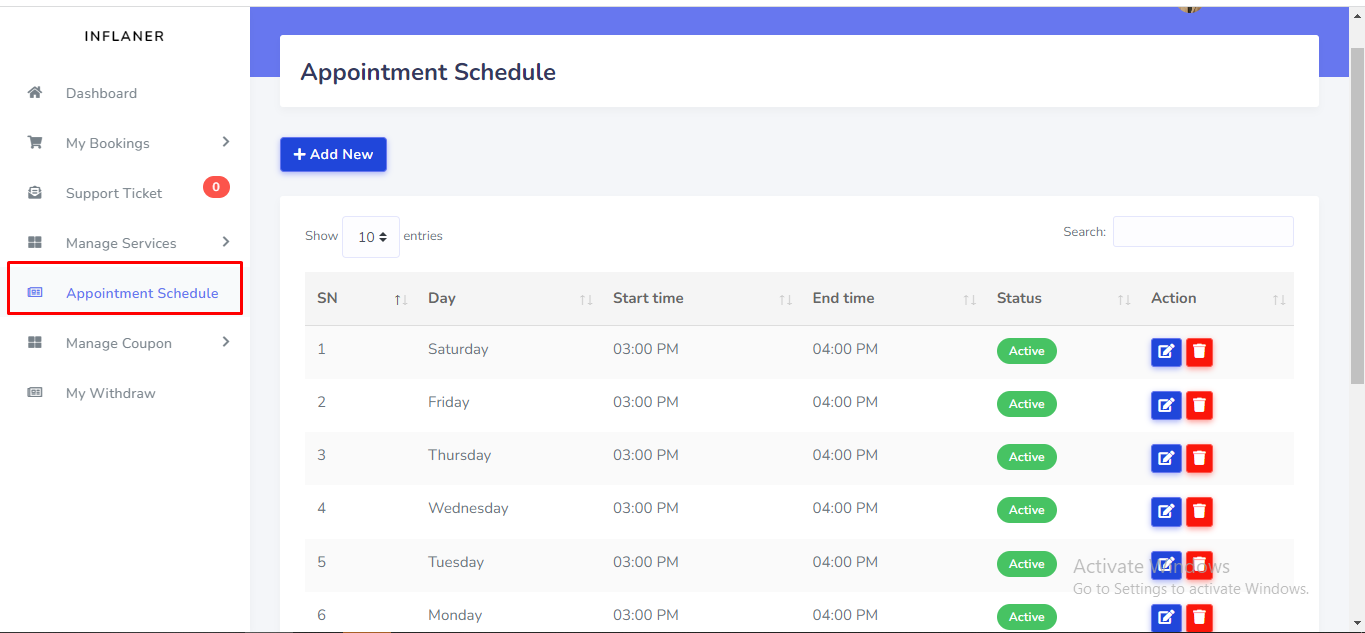Image resolution: width=1365 pixels, height=633 pixels.
Task: Sort table by SN column arrows
Action: pyautogui.click(x=400, y=299)
